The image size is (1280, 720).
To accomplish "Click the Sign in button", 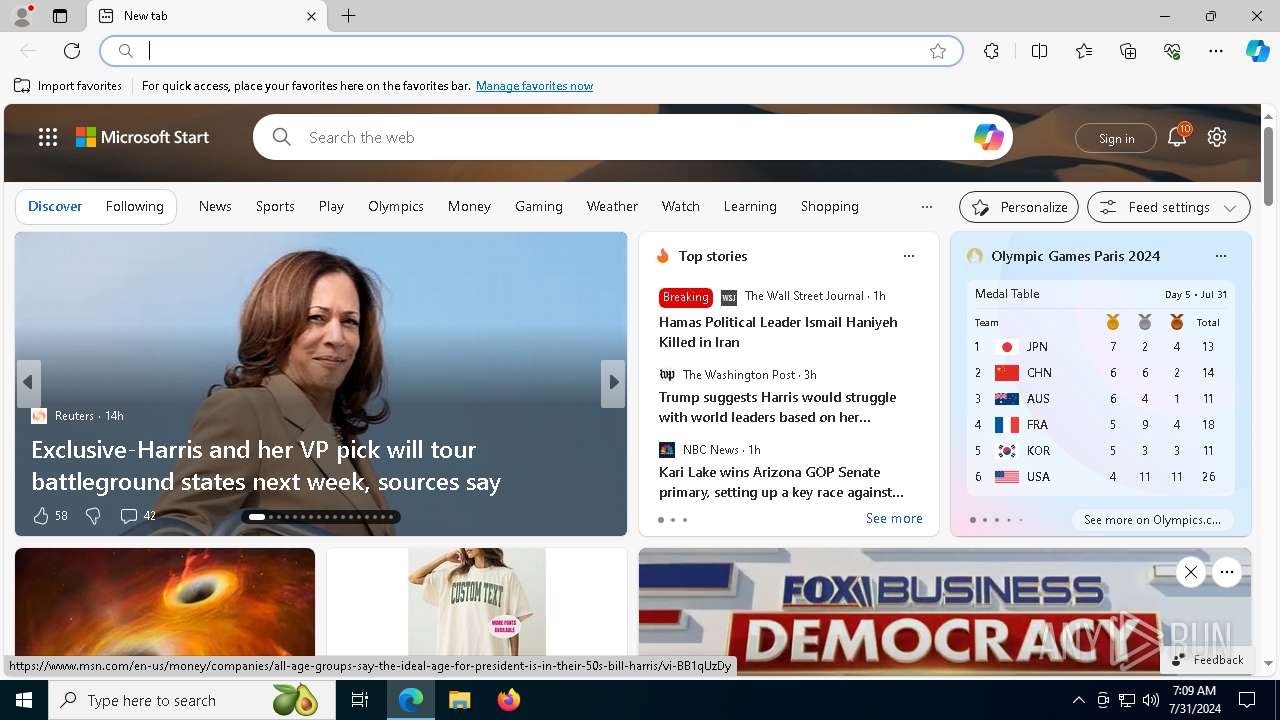I will pyautogui.click(x=1116, y=138).
